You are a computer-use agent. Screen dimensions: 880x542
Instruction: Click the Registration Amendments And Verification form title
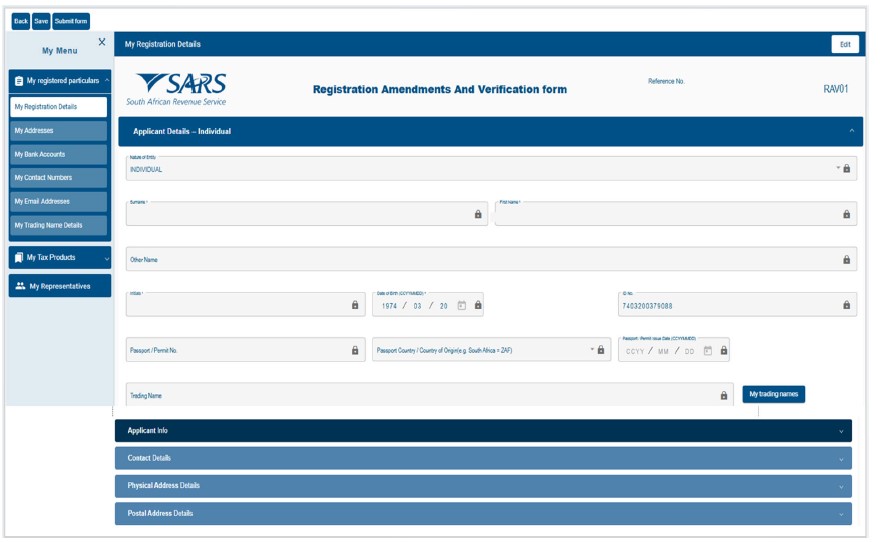tap(439, 89)
